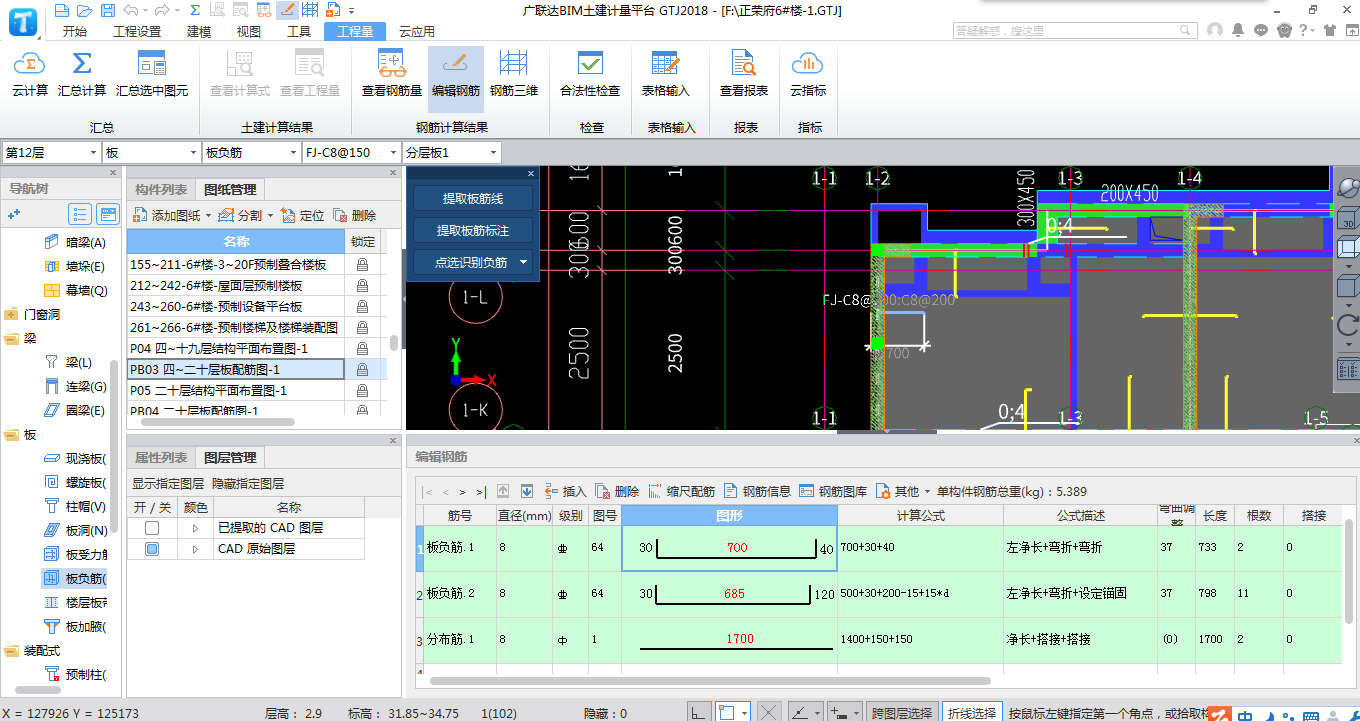
Task: Open 查看钢筋量 rebar quantity viewer
Action: [x=392, y=74]
